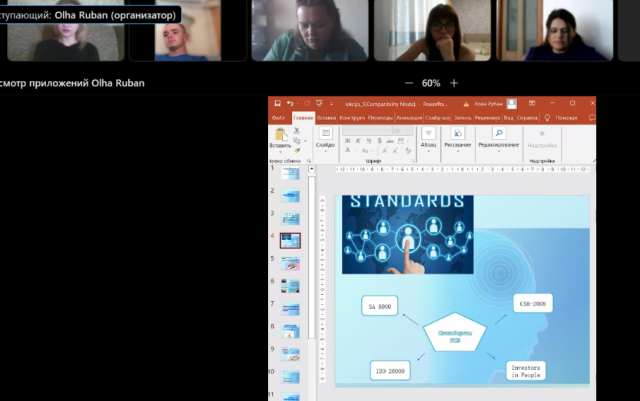Undo the last action in PowerPoint
The image size is (640, 401).
(x=290, y=103)
